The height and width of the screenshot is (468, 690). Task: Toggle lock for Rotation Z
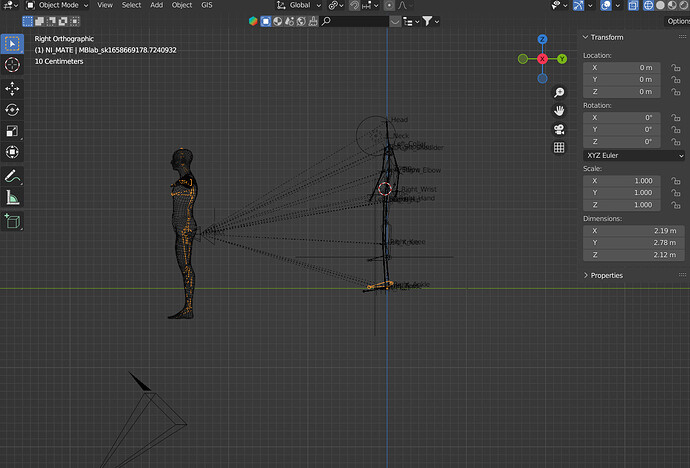pos(675,142)
